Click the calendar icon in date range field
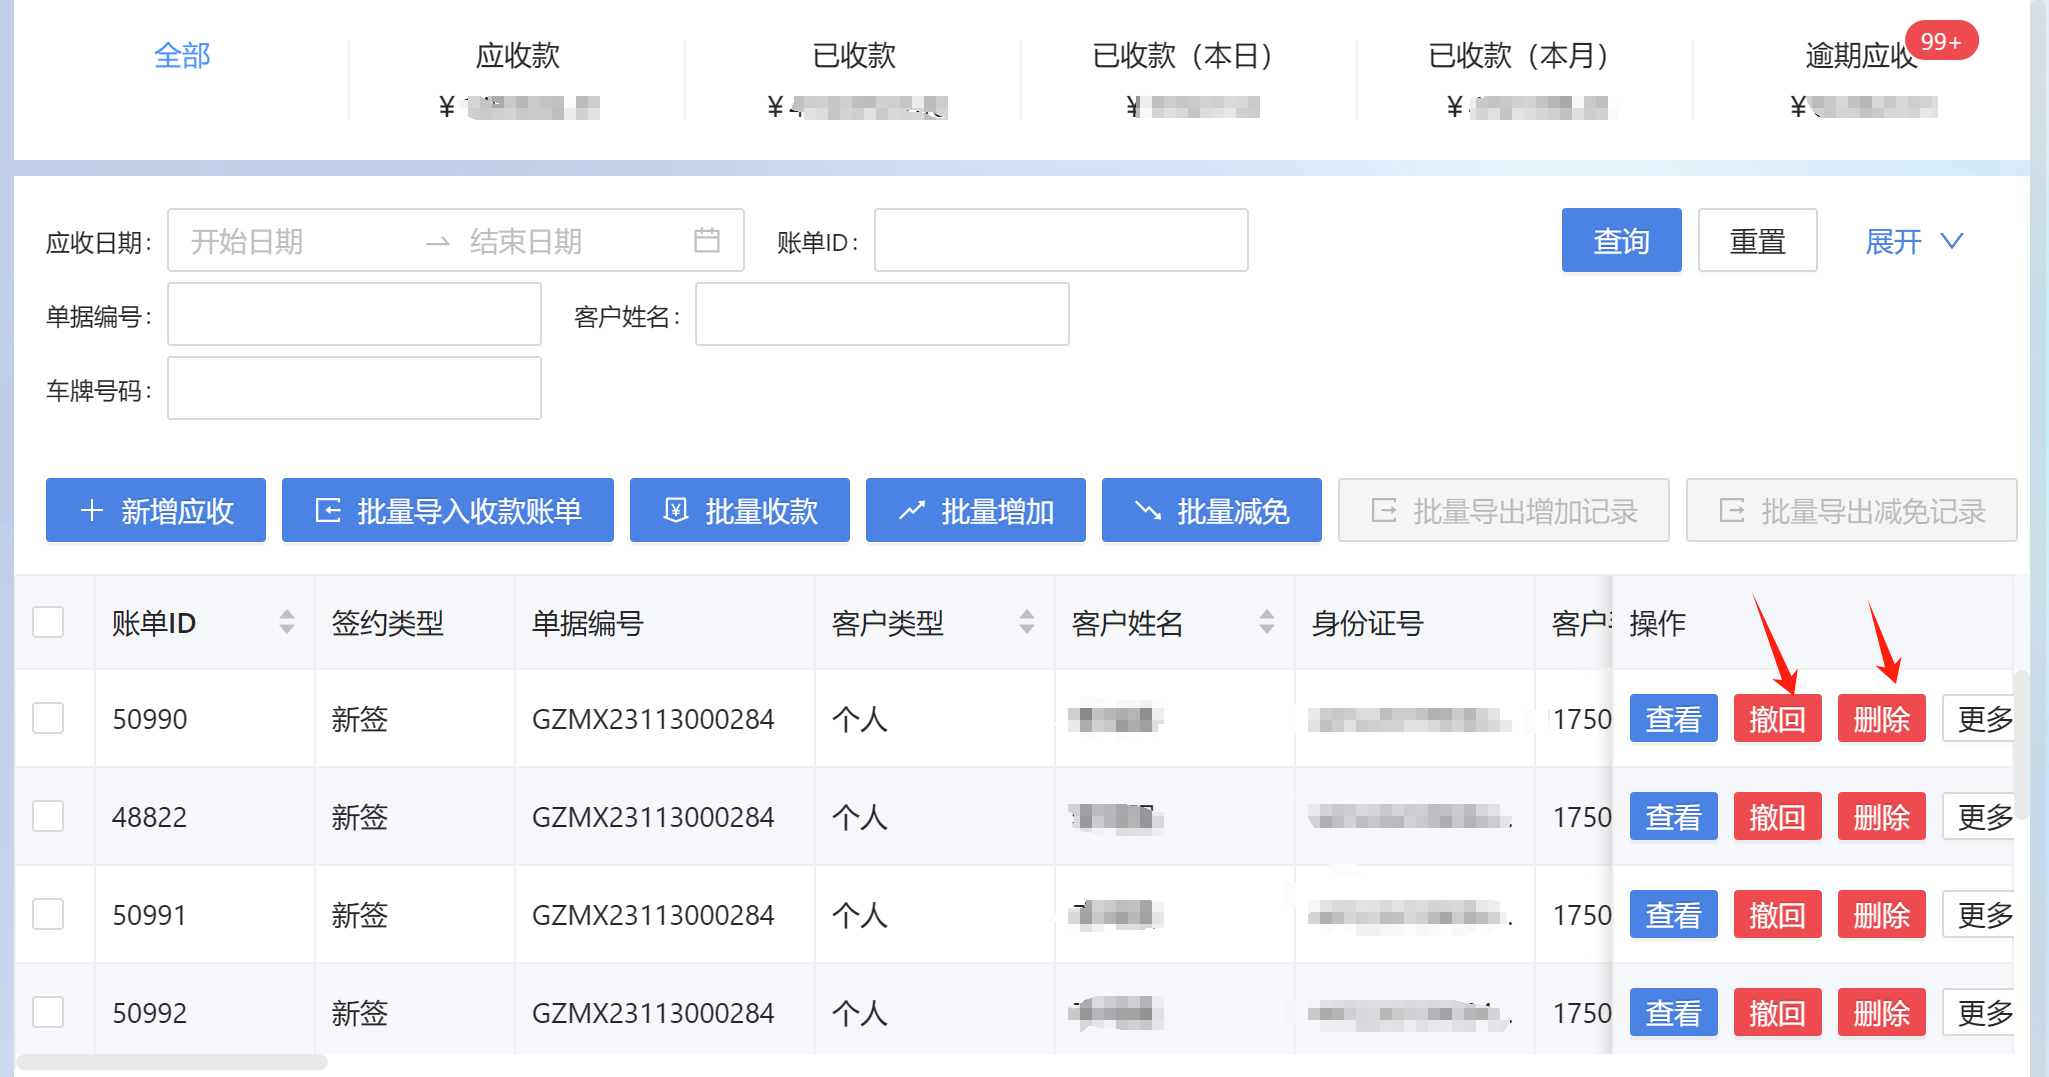This screenshot has height=1077, width=2049. [707, 240]
